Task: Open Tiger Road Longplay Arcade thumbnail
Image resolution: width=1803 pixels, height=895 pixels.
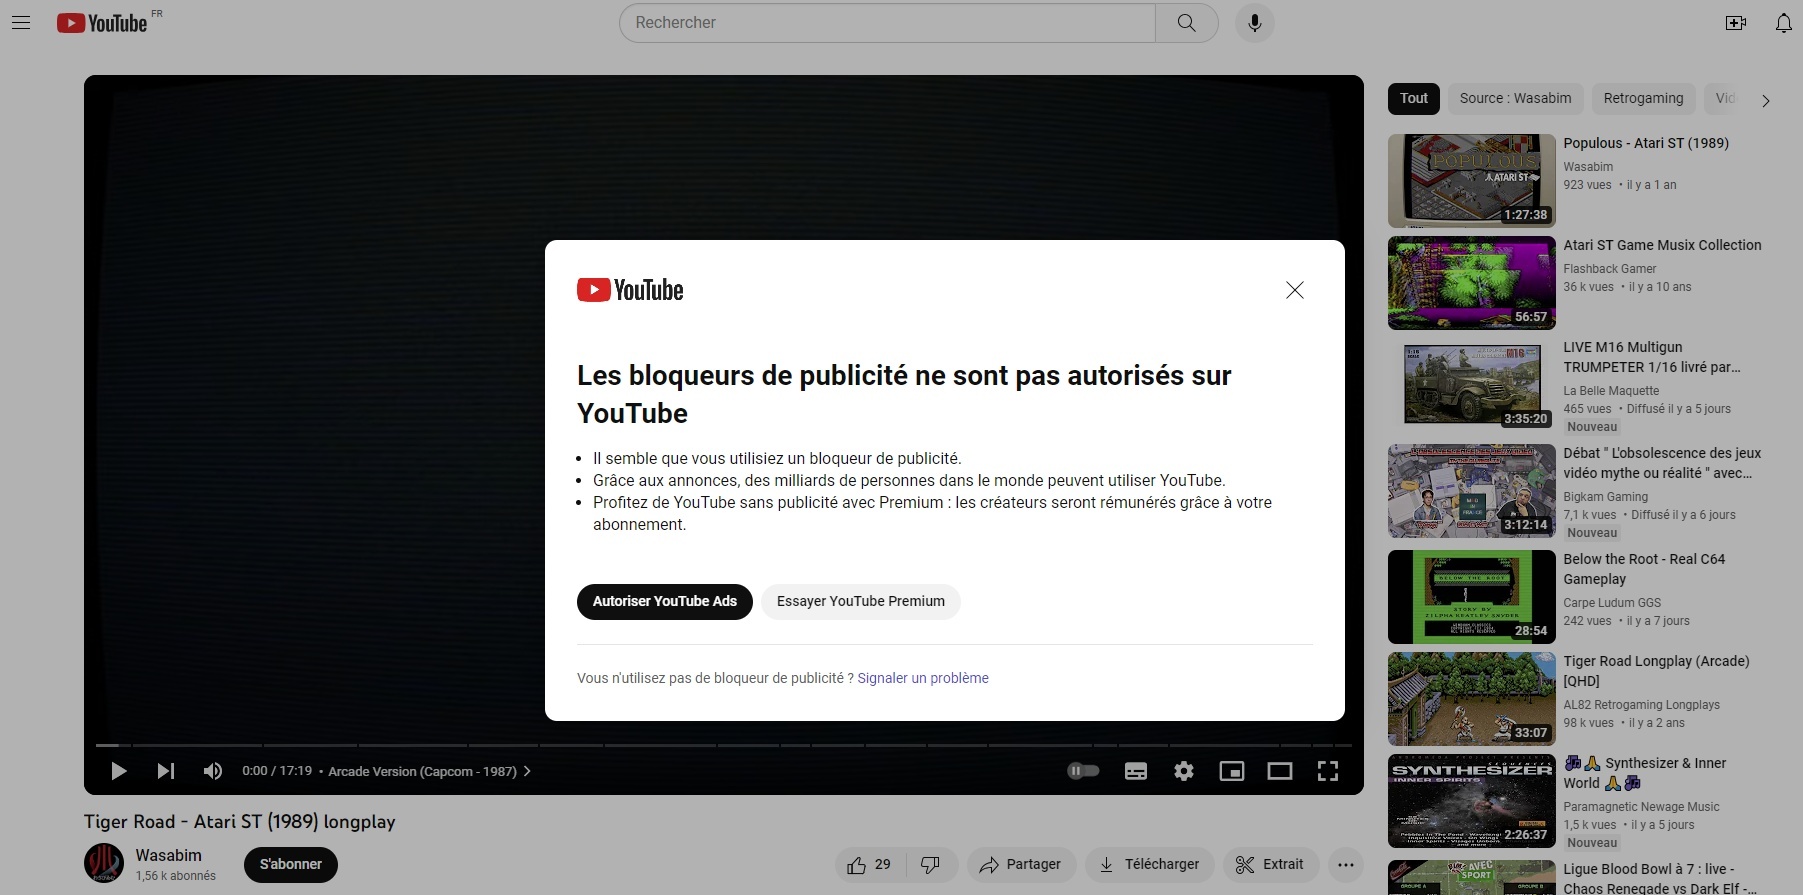Action: [1472, 699]
